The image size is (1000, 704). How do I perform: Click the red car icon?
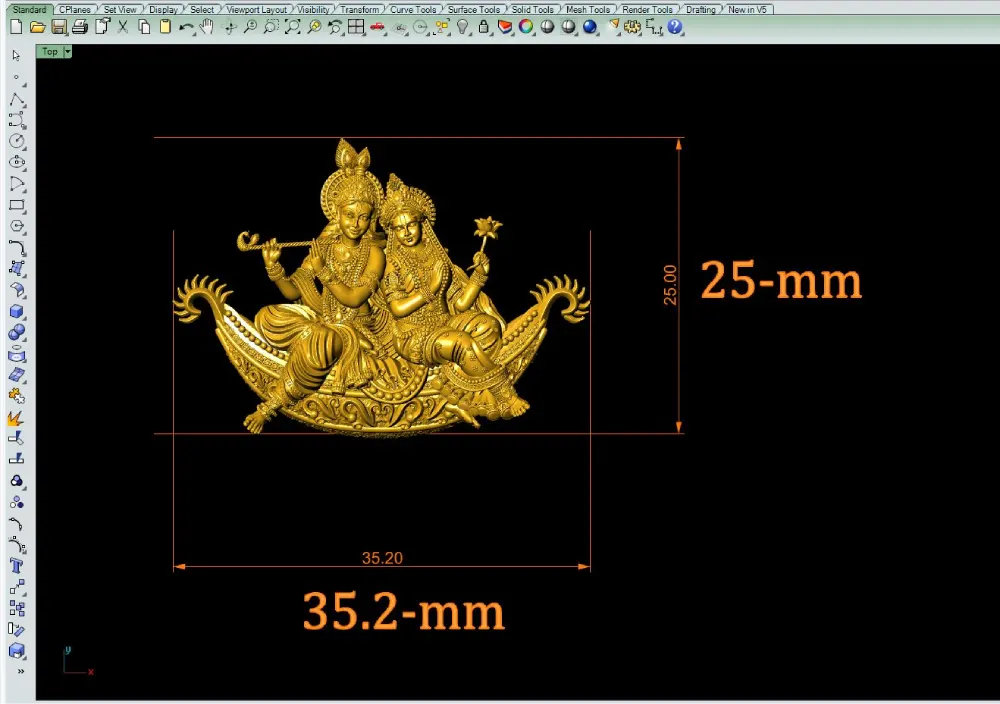tap(378, 27)
